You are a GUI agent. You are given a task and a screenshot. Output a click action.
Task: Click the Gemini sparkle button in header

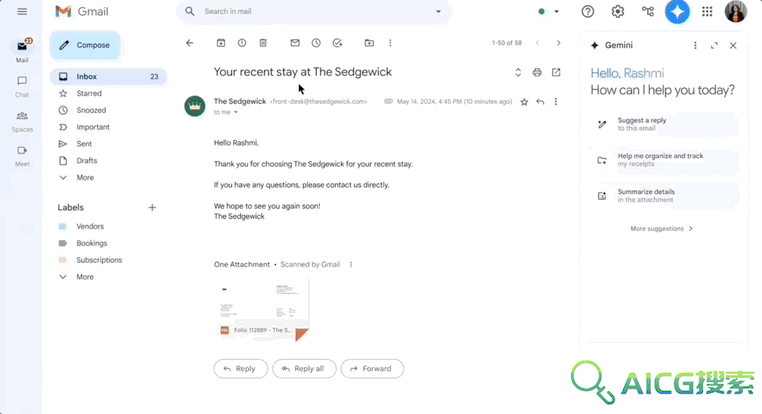click(677, 11)
